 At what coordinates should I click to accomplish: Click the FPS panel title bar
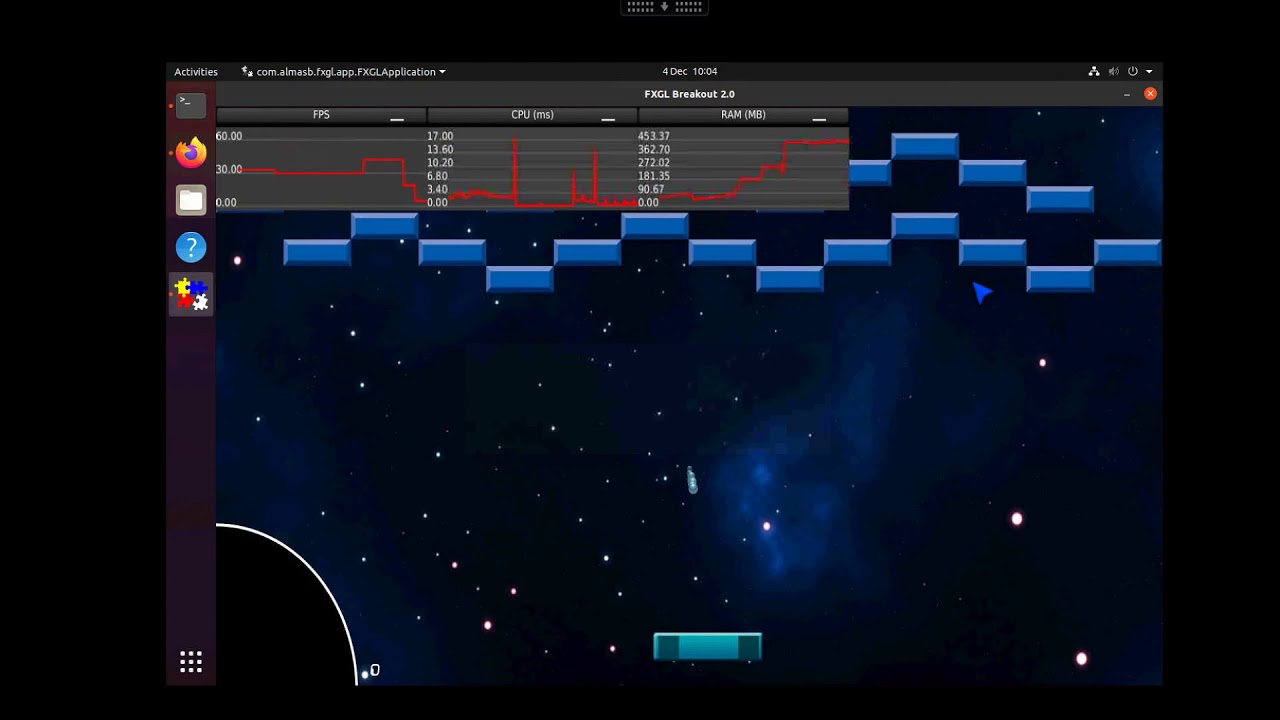coord(321,115)
